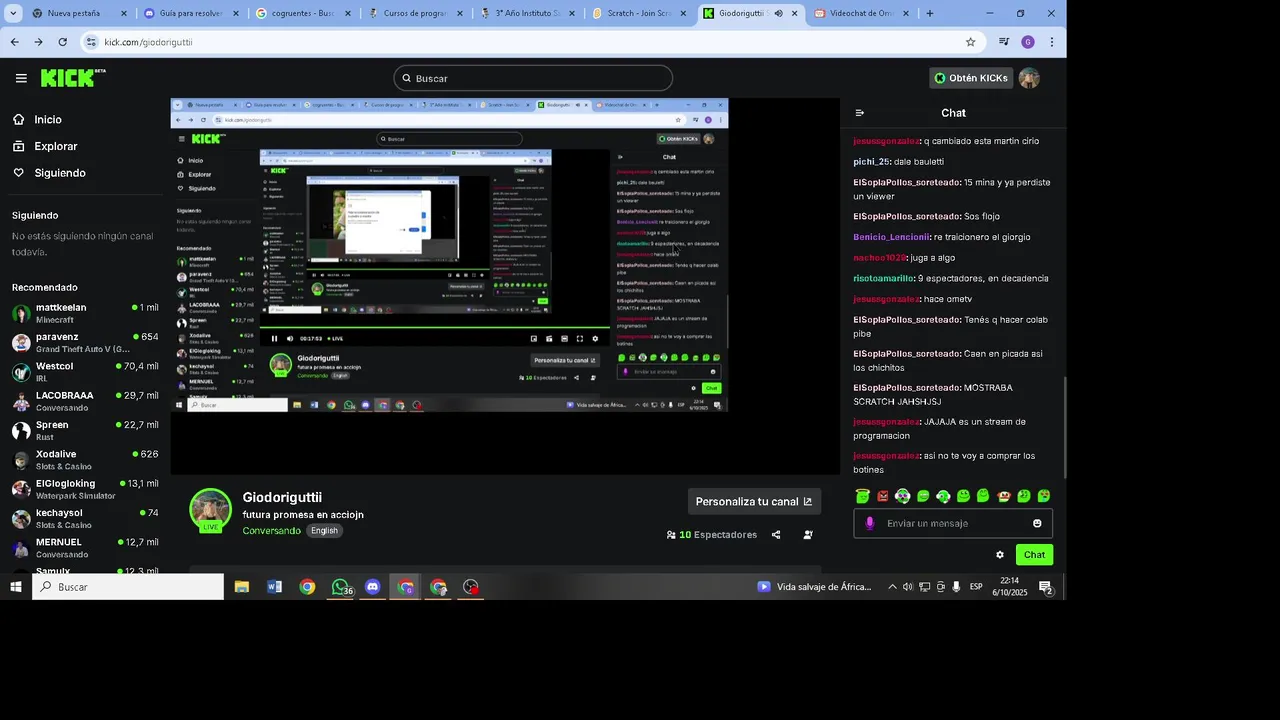Insert the orange red-hat emote

click(x=1004, y=496)
